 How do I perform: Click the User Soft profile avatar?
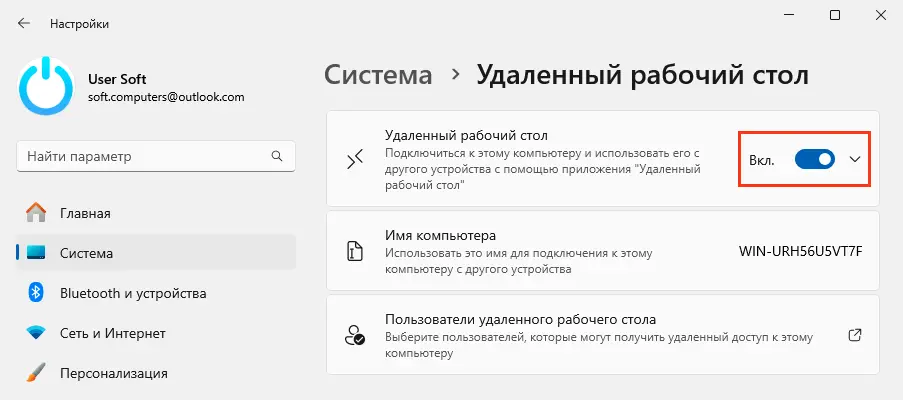tap(46, 86)
